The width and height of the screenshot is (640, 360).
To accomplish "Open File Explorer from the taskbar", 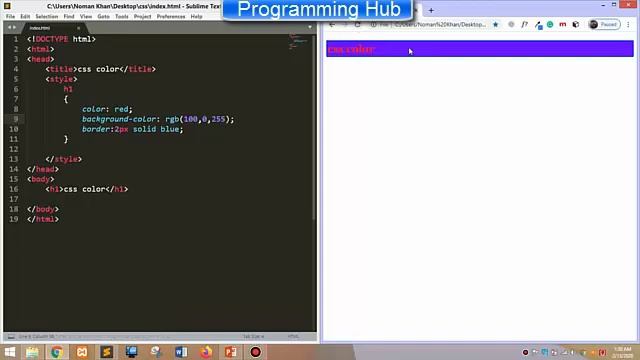I will (32, 352).
